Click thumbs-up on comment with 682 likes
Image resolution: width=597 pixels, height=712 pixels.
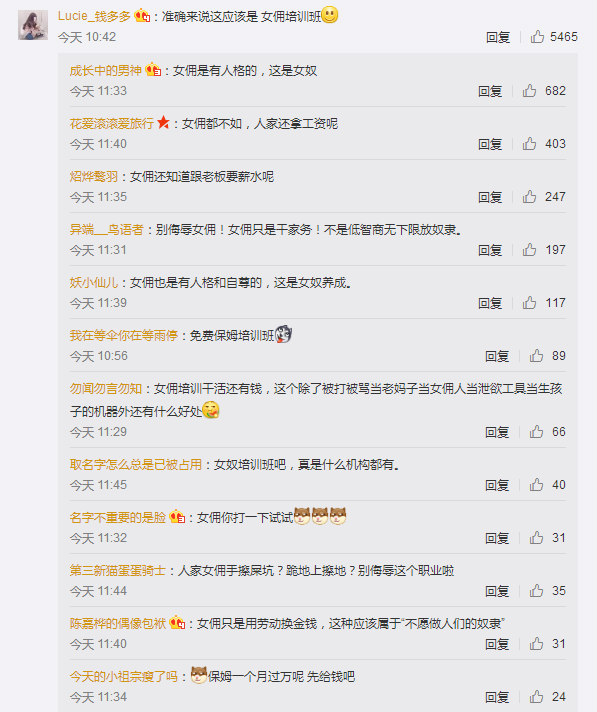529,90
